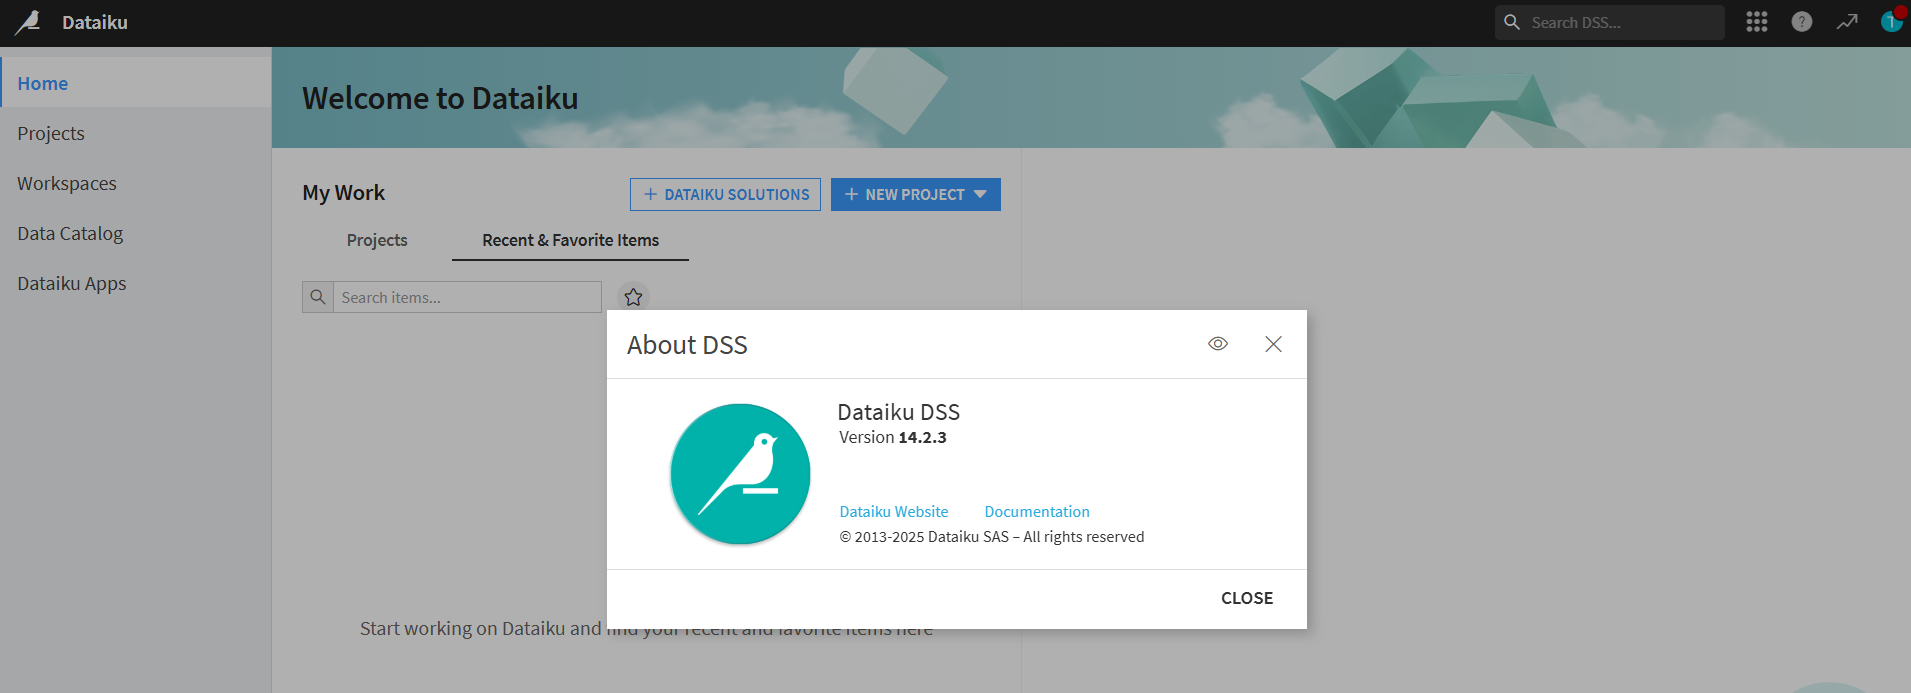Click the copyright Dataiku SAS text

pyautogui.click(x=991, y=537)
